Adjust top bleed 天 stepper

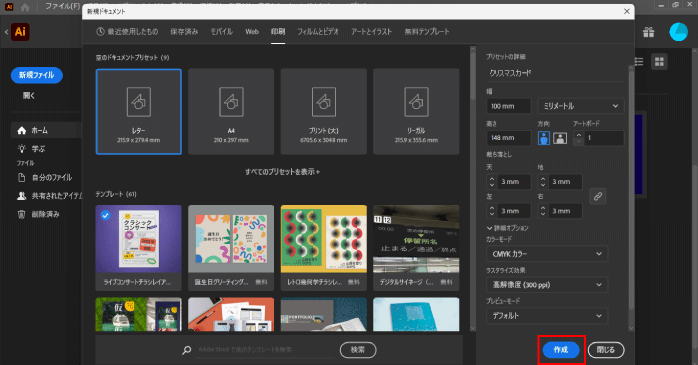491,182
